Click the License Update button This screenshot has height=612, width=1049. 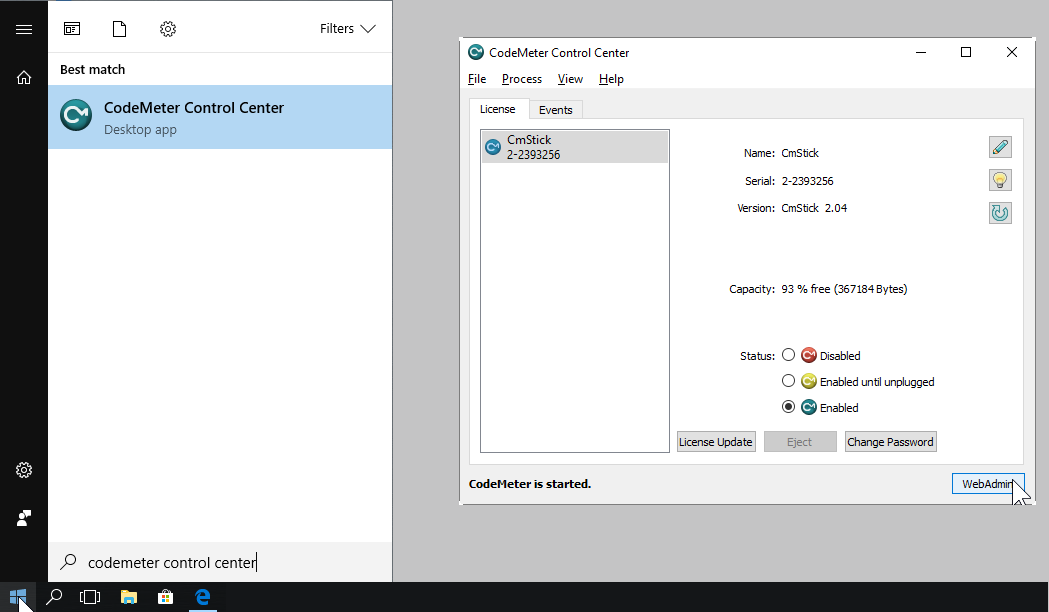coord(715,442)
